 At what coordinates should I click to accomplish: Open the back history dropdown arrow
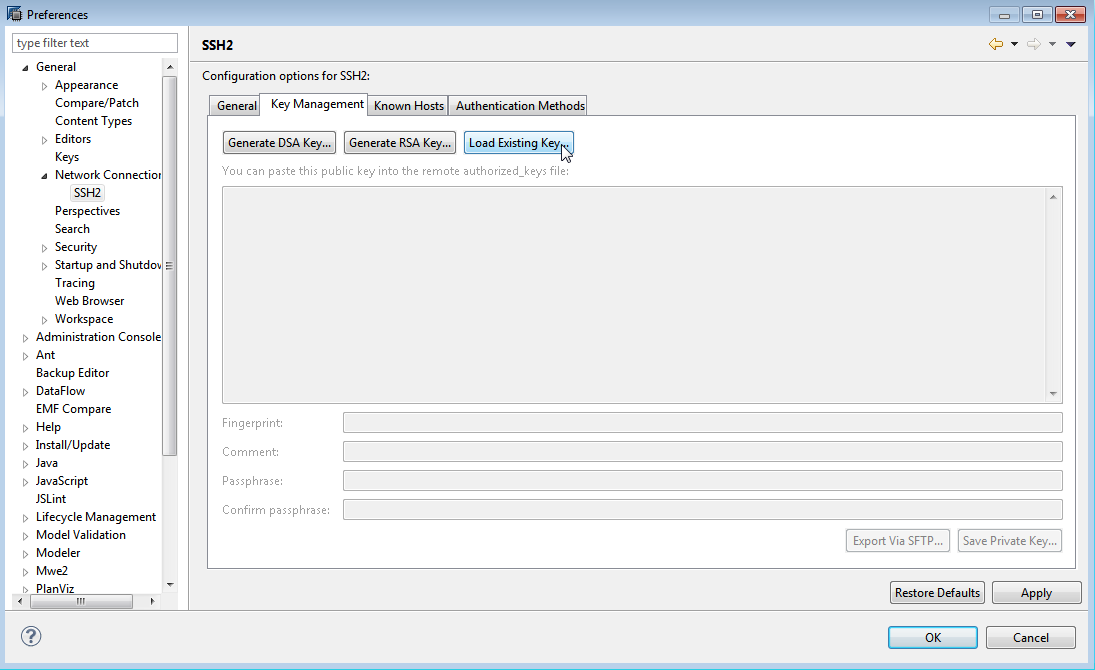(x=1014, y=45)
